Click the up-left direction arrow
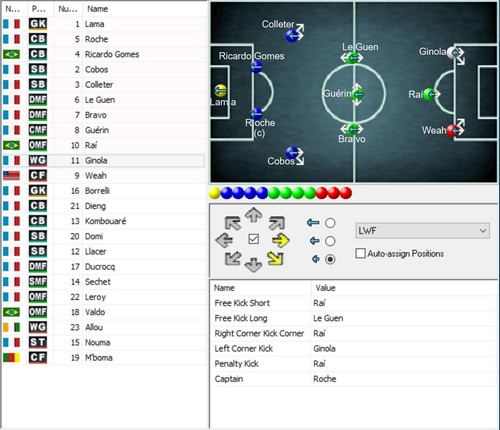 tap(233, 223)
